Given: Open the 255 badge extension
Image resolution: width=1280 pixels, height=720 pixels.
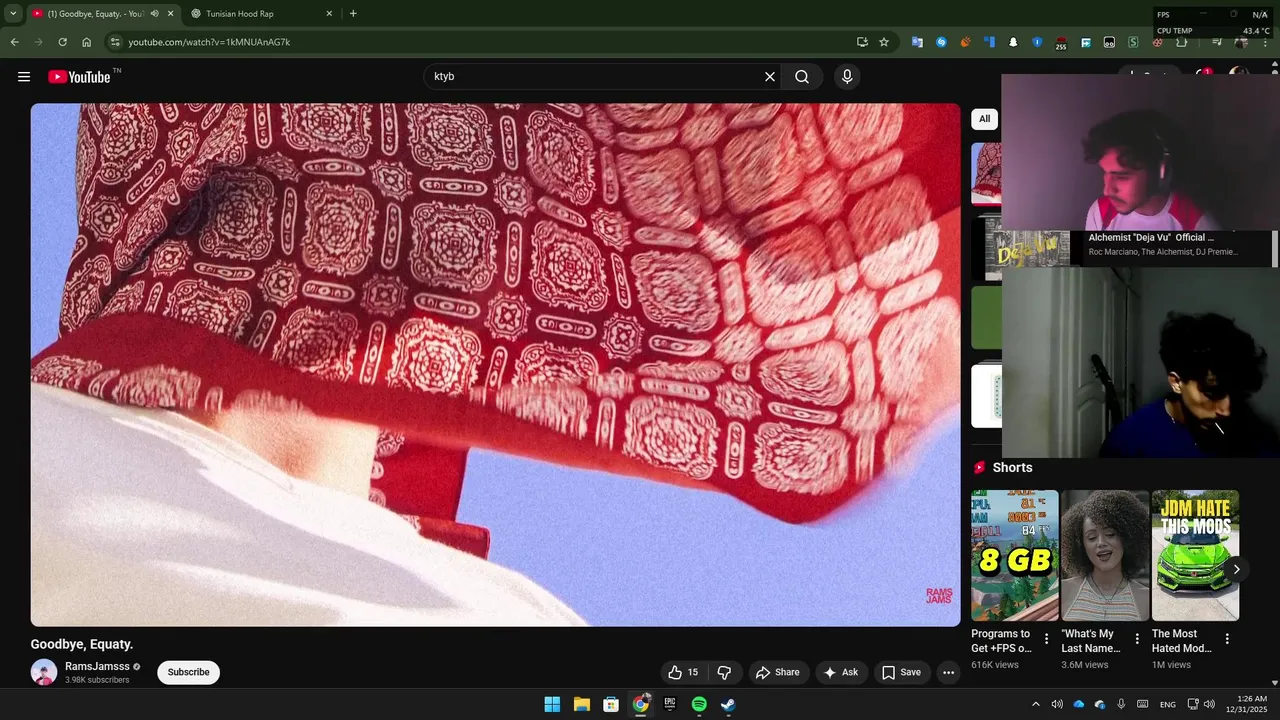Looking at the screenshot, I should [1061, 42].
